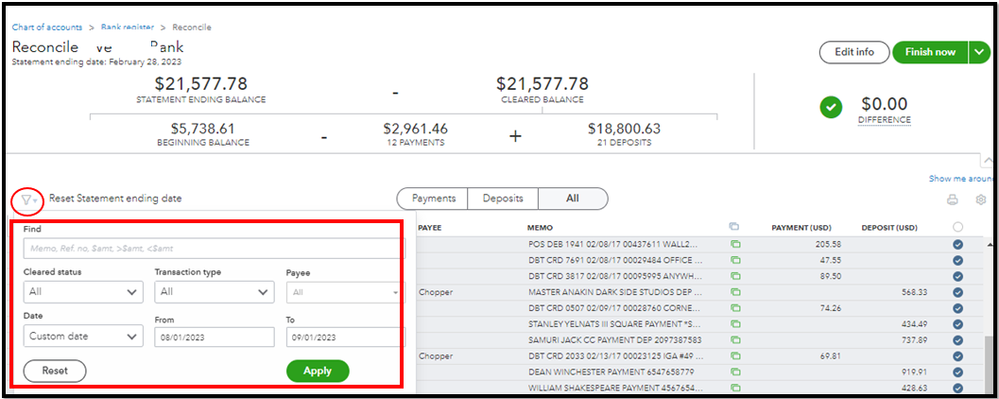
Task: Expand Finish now dropdown arrow
Action: pos(980,52)
